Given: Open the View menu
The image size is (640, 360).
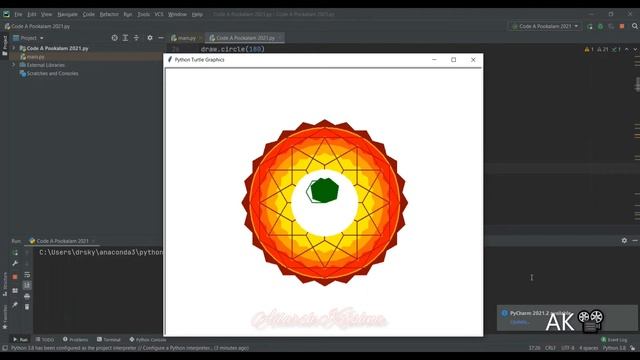Looking at the screenshot, I should [46, 14].
